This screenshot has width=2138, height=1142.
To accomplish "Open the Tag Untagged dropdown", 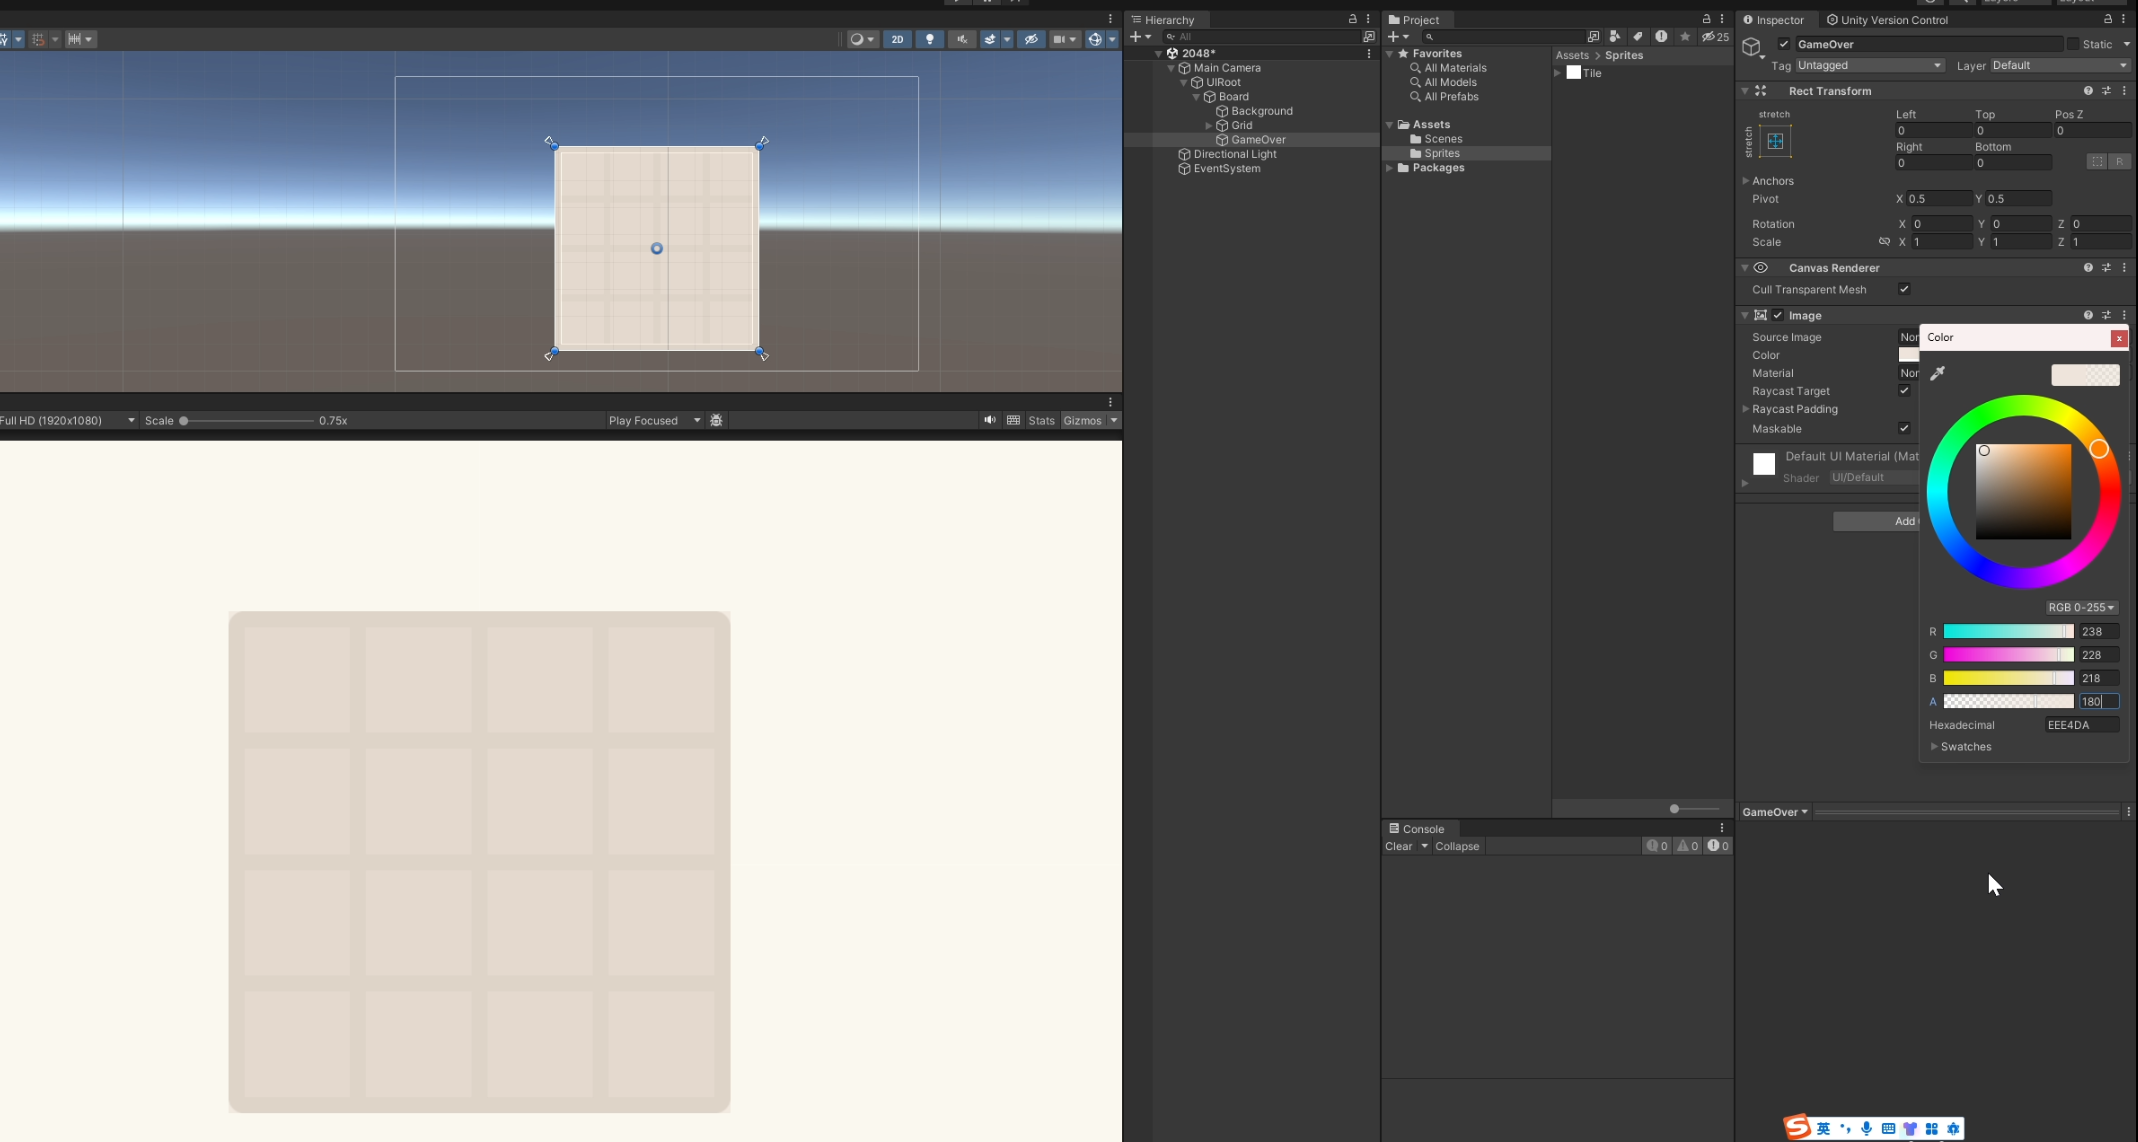I will (x=1869, y=65).
